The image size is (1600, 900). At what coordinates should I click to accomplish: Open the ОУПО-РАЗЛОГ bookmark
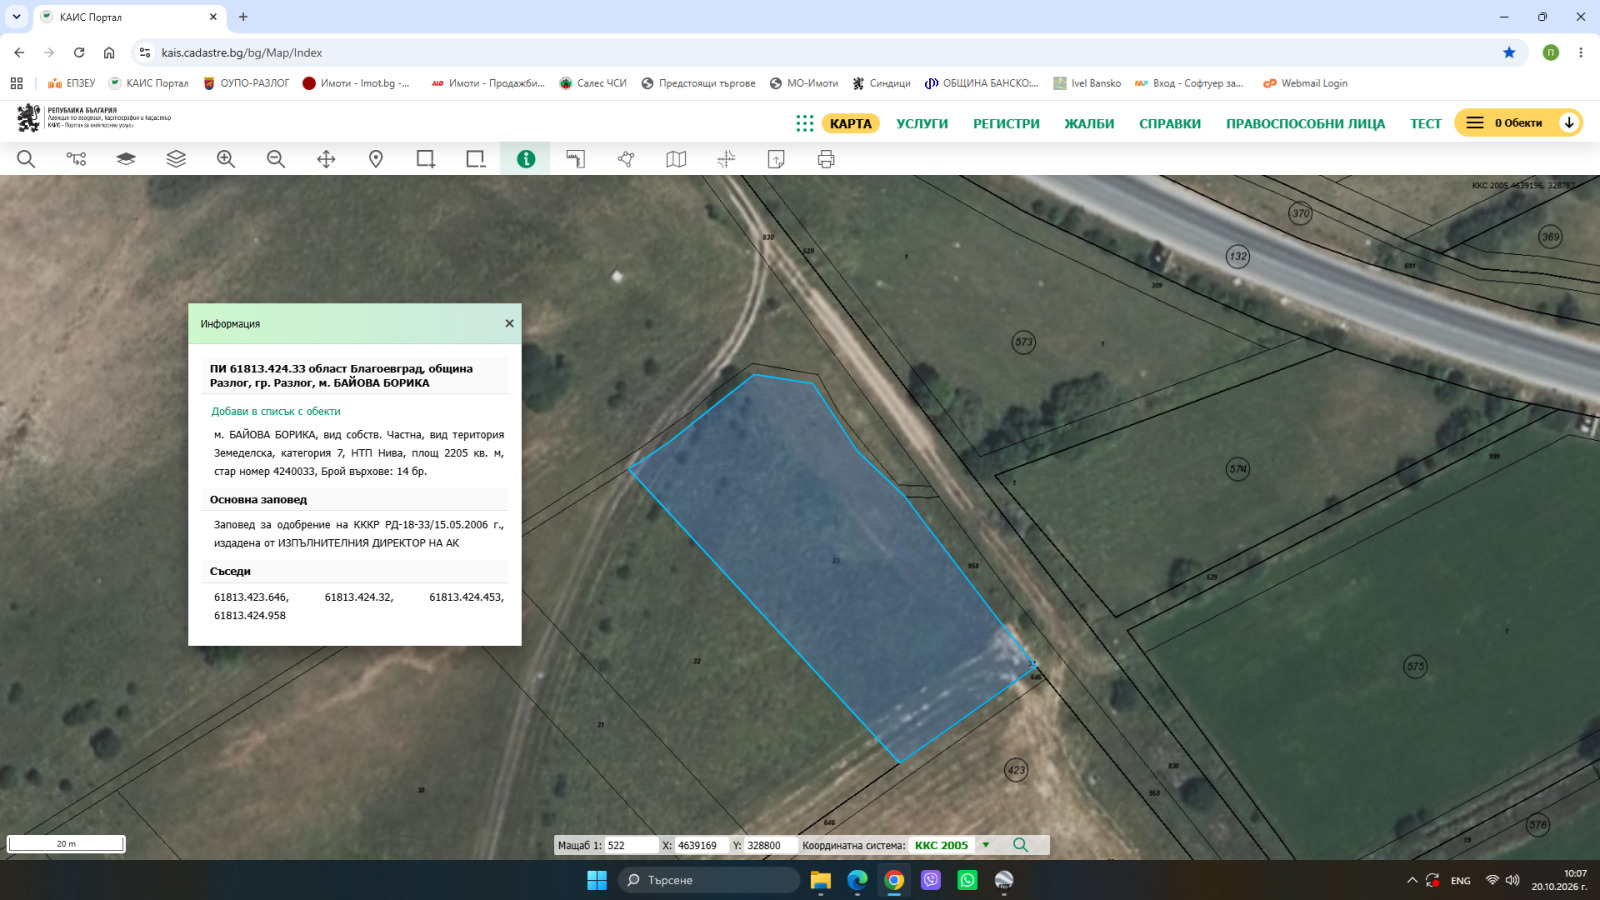tap(246, 83)
